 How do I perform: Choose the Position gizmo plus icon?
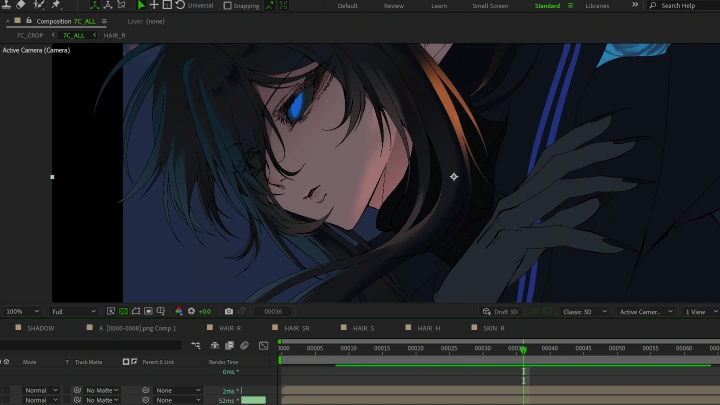pyautogui.click(x=154, y=5)
